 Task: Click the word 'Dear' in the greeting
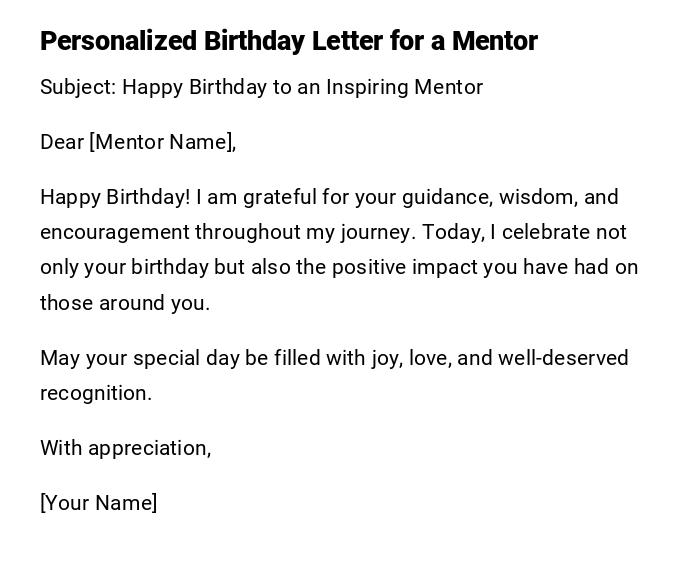(62, 142)
